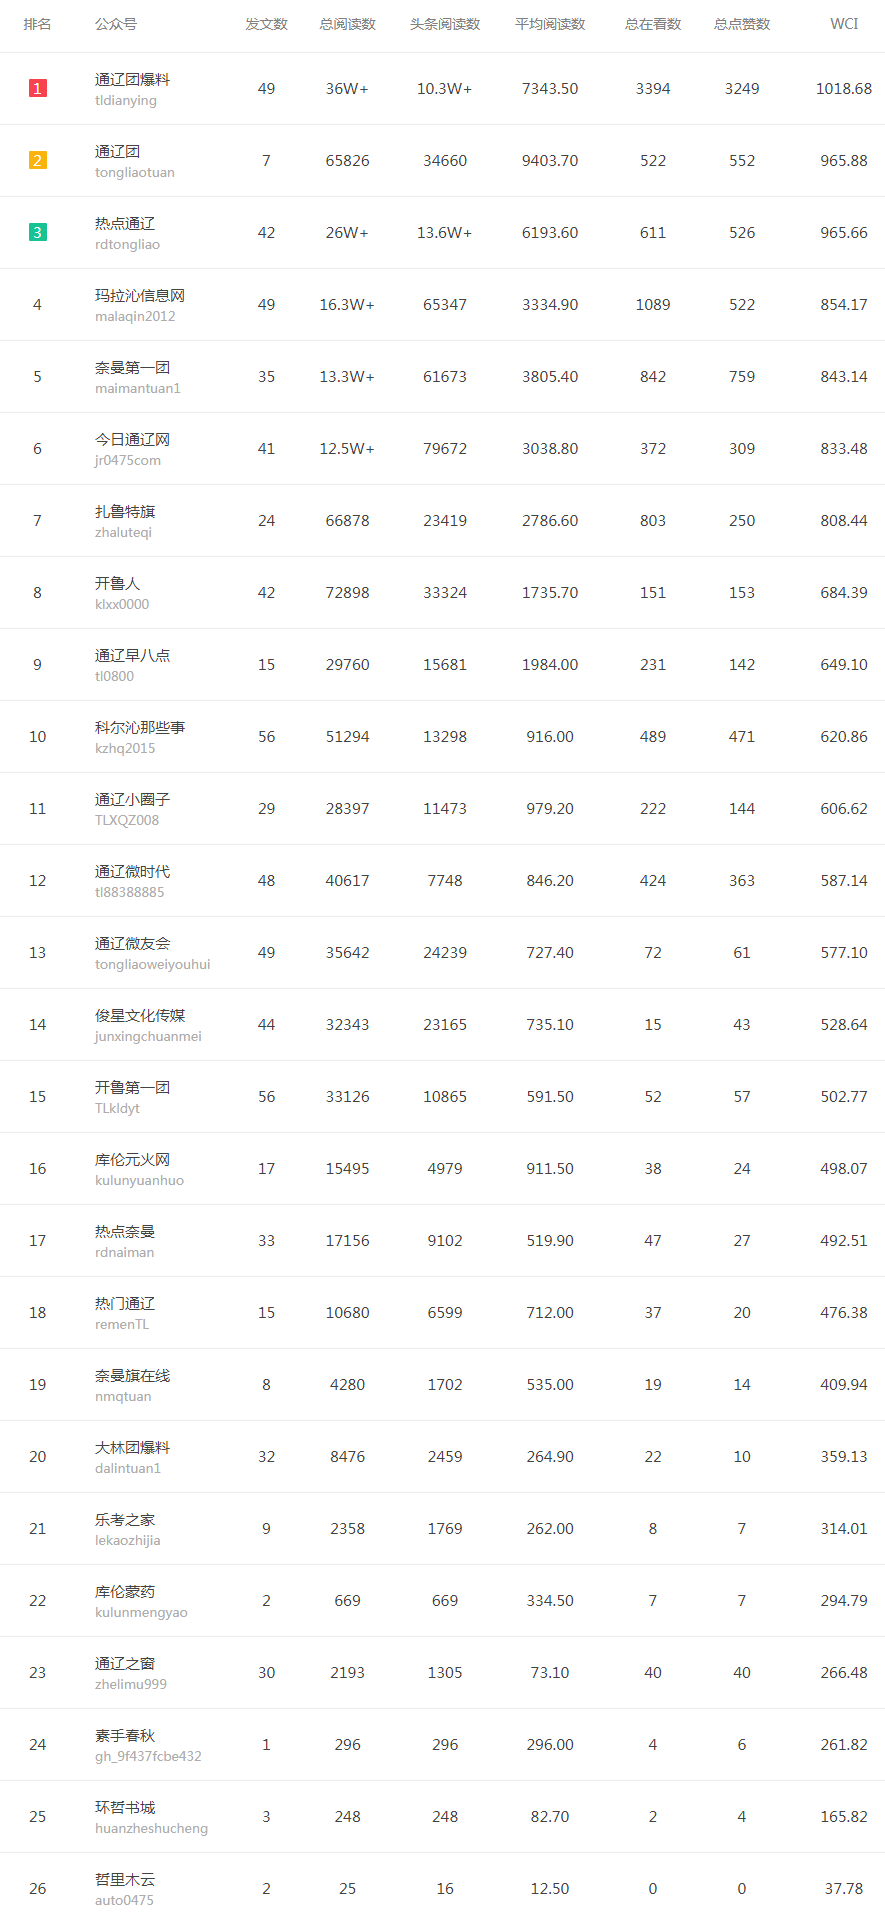Select the 扎鲁特旗 account name

click(x=125, y=512)
